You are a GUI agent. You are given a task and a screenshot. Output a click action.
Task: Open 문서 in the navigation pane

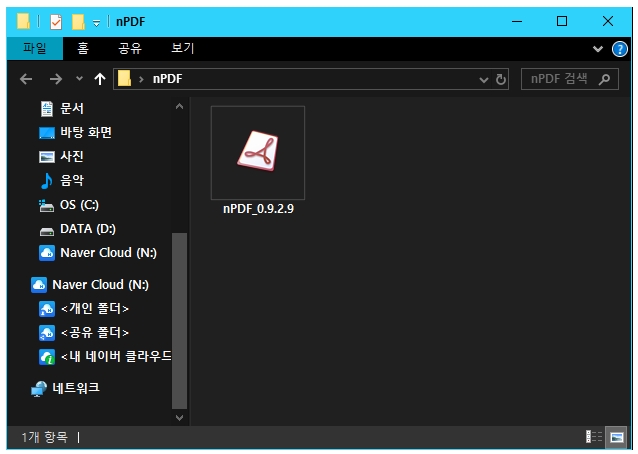click(72, 109)
